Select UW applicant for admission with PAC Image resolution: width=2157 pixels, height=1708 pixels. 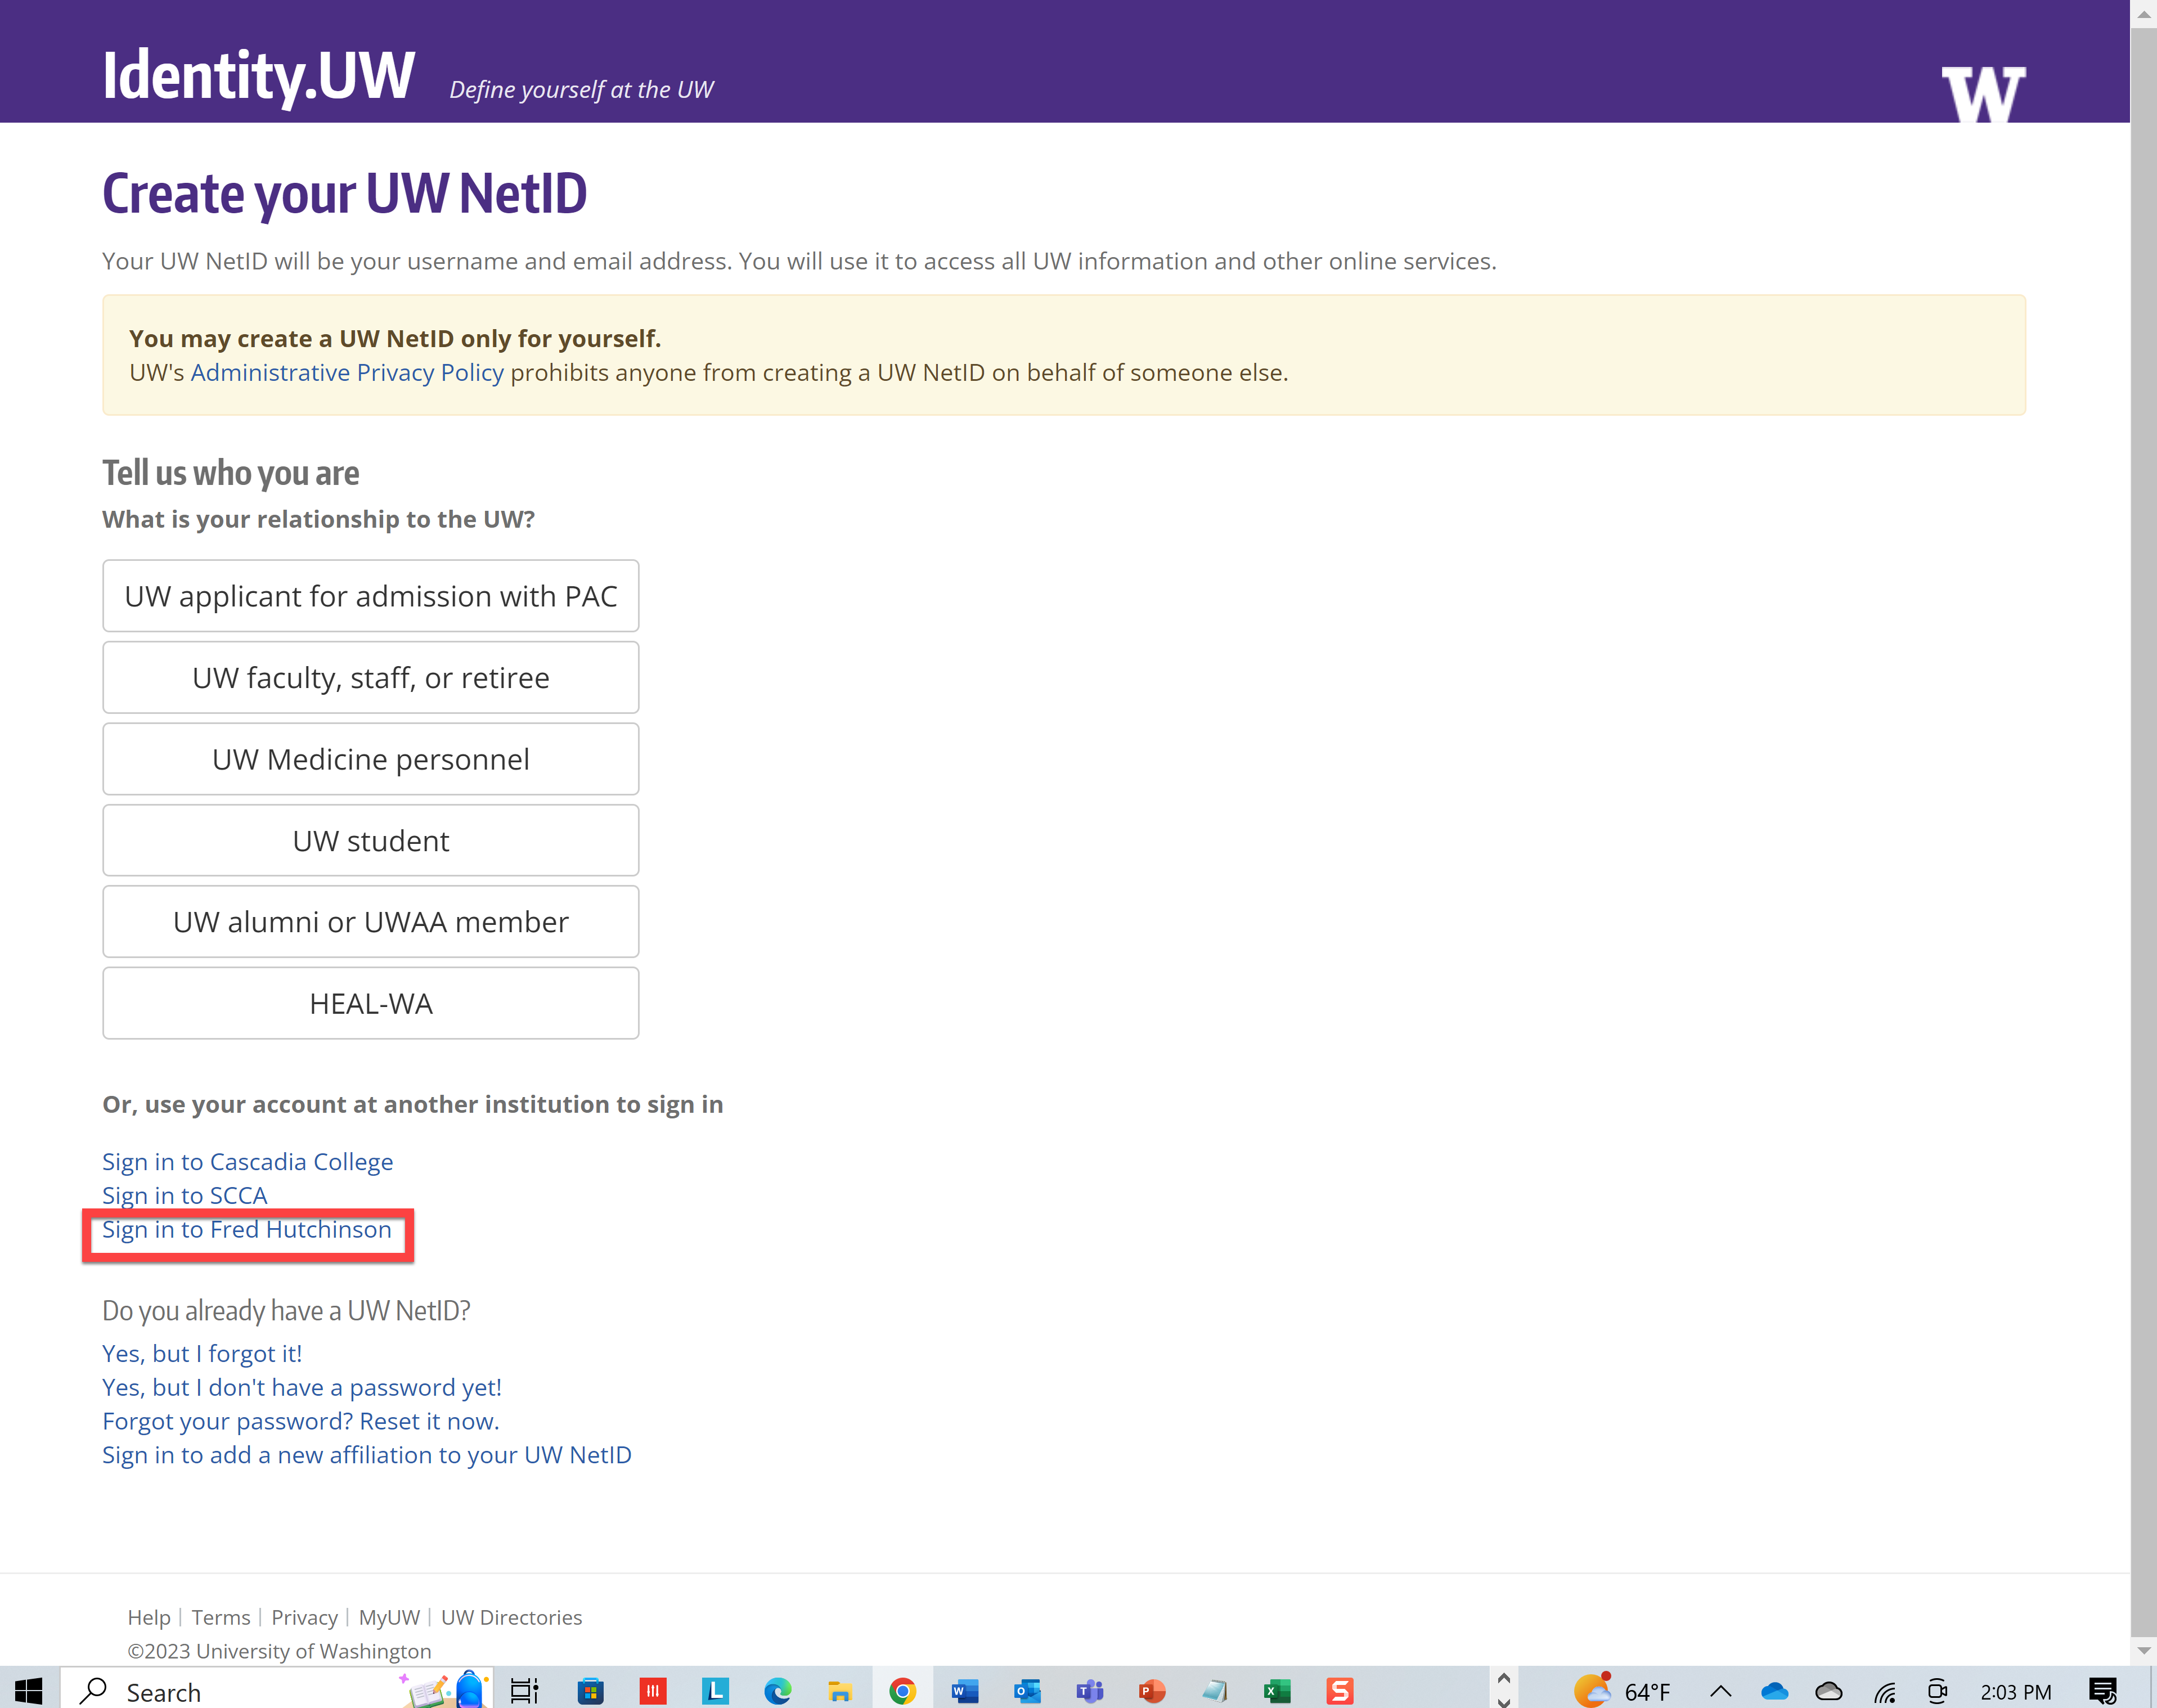coord(370,596)
